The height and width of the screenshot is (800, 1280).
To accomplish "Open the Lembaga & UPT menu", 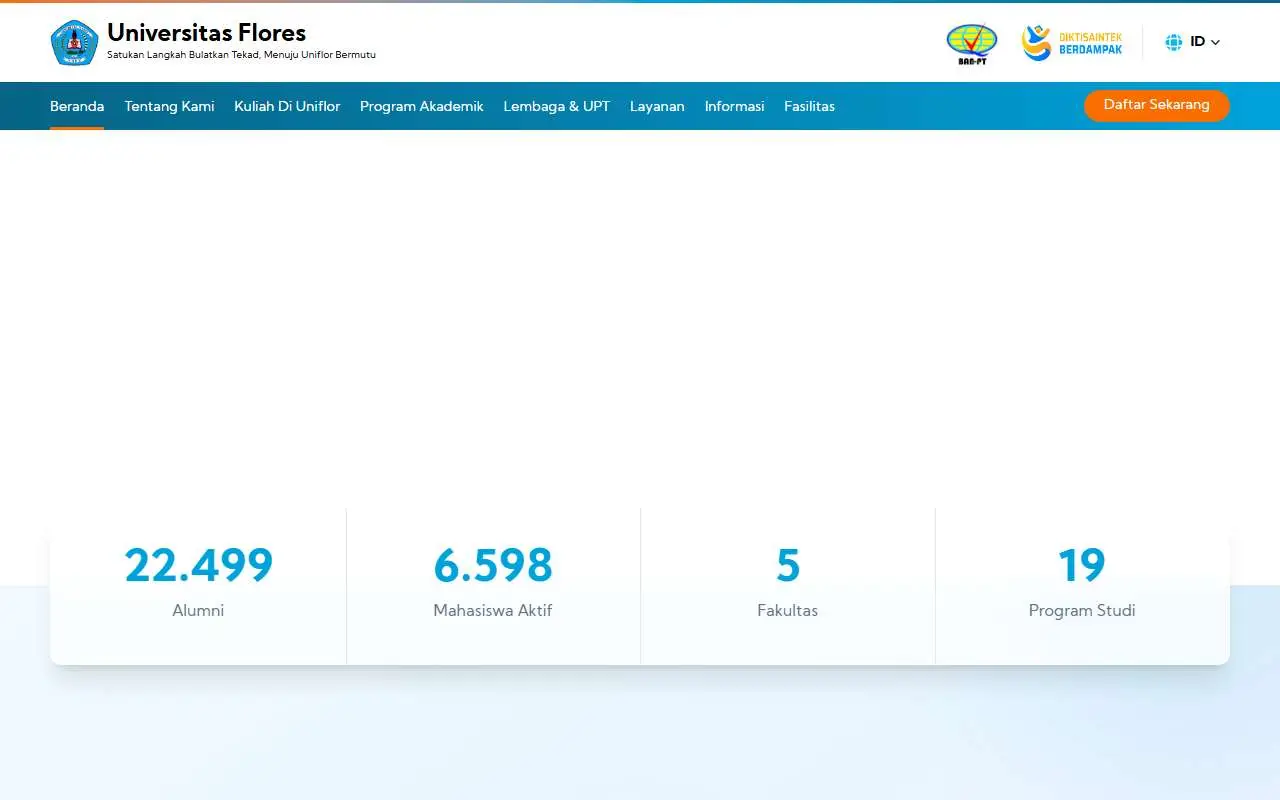I will tap(556, 106).
